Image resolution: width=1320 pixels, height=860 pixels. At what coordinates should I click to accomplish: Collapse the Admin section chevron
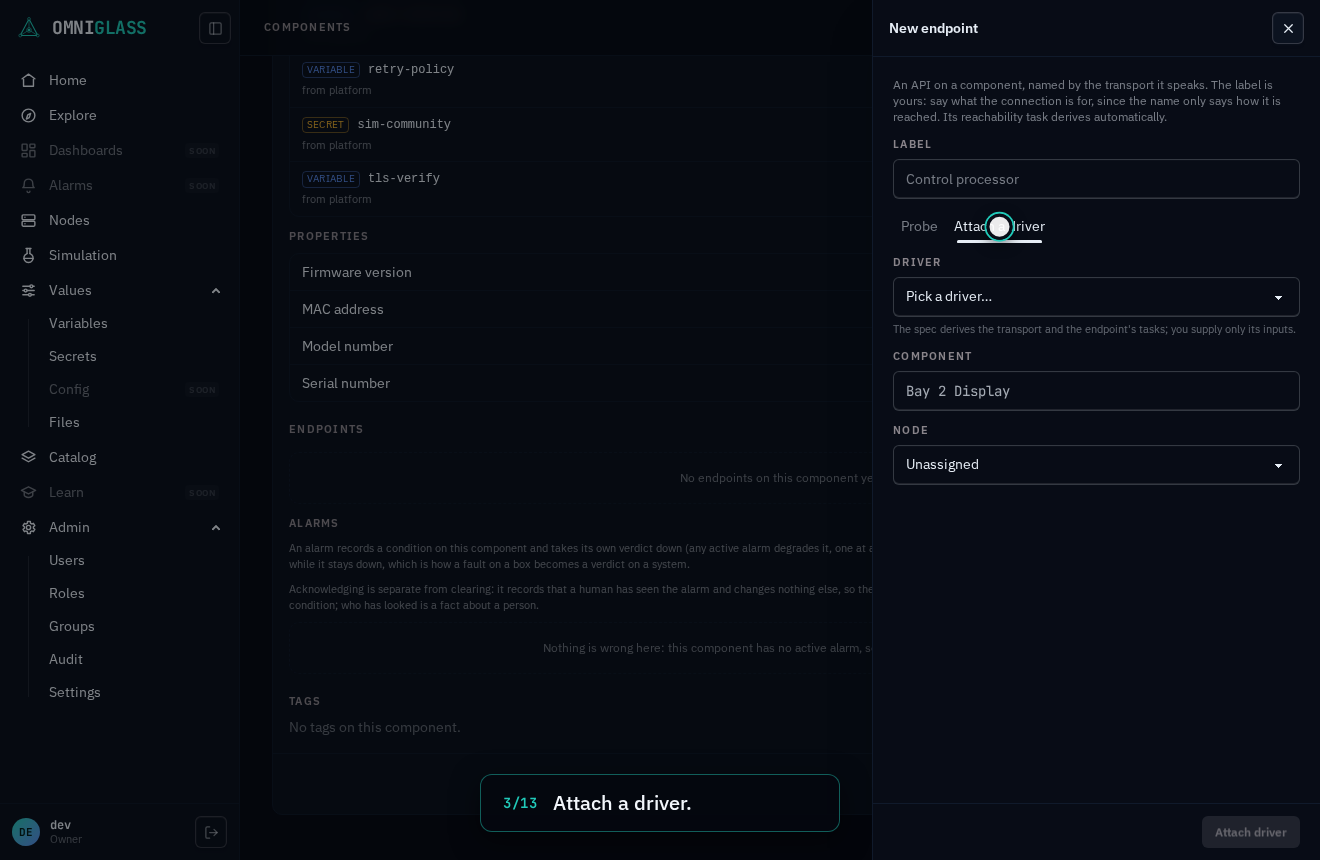[216, 528]
